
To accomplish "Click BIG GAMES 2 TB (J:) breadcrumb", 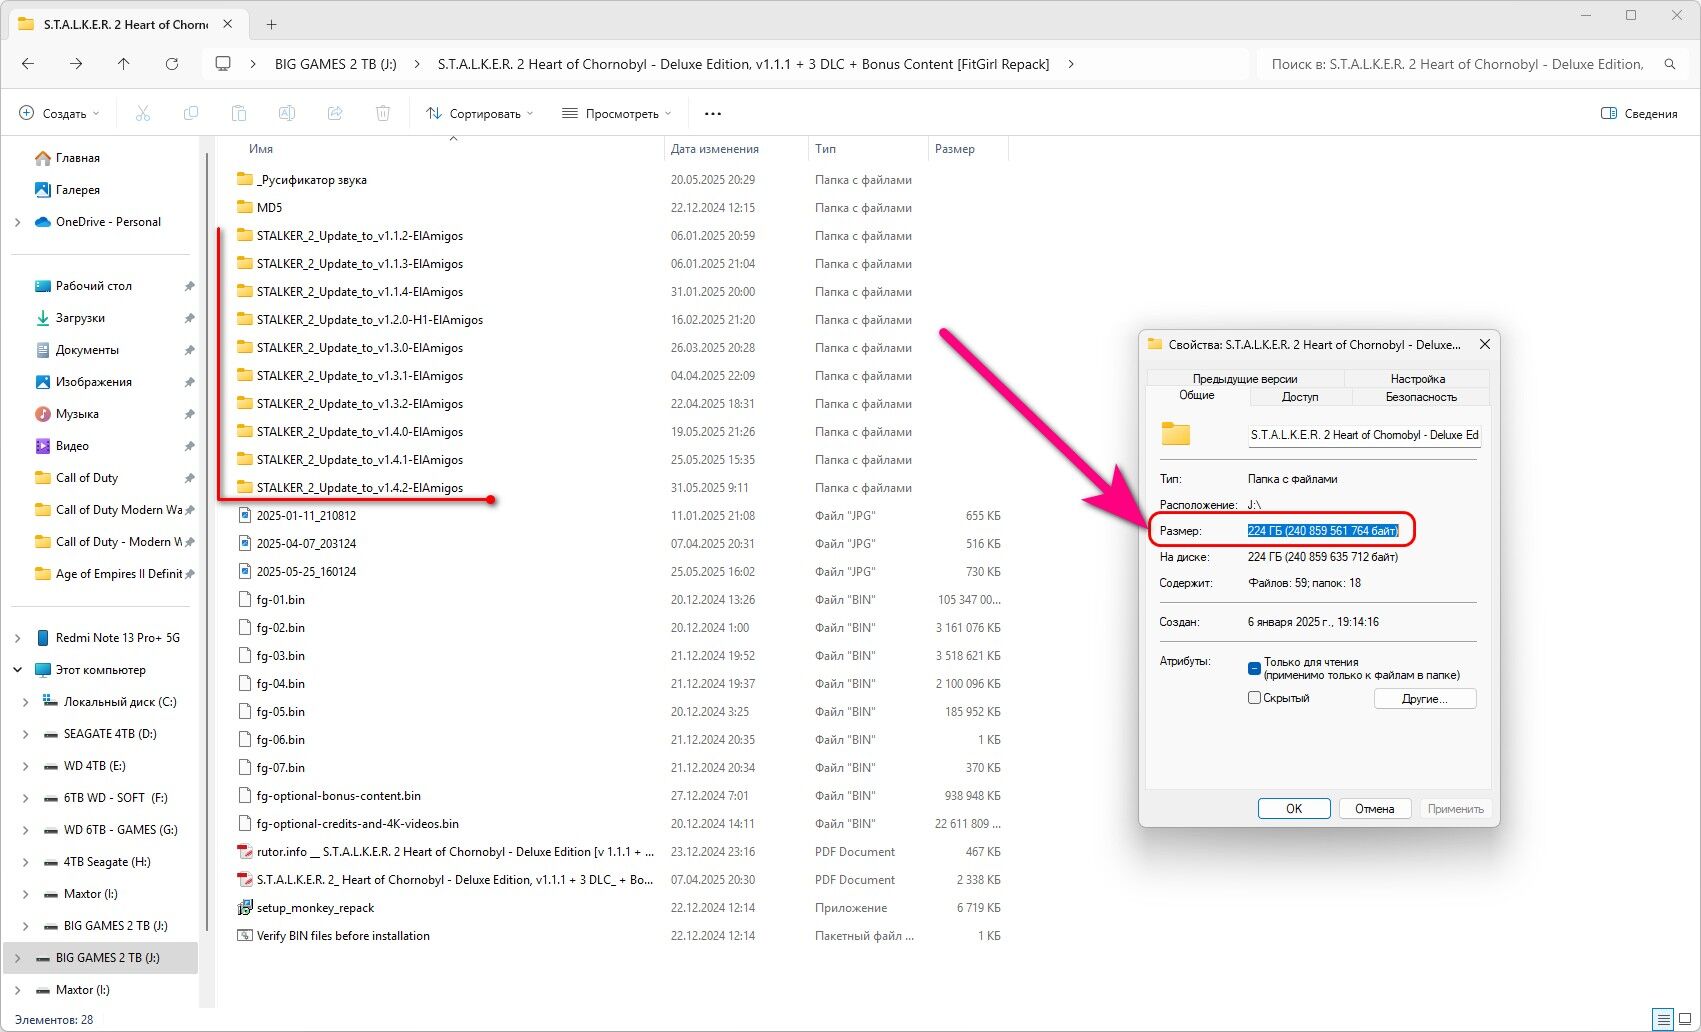I will pos(336,64).
